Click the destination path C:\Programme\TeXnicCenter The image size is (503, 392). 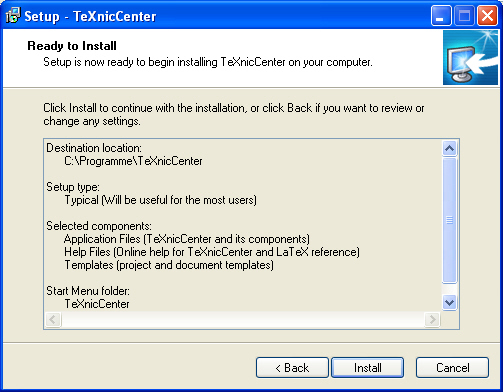pyautogui.click(x=133, y=161)
